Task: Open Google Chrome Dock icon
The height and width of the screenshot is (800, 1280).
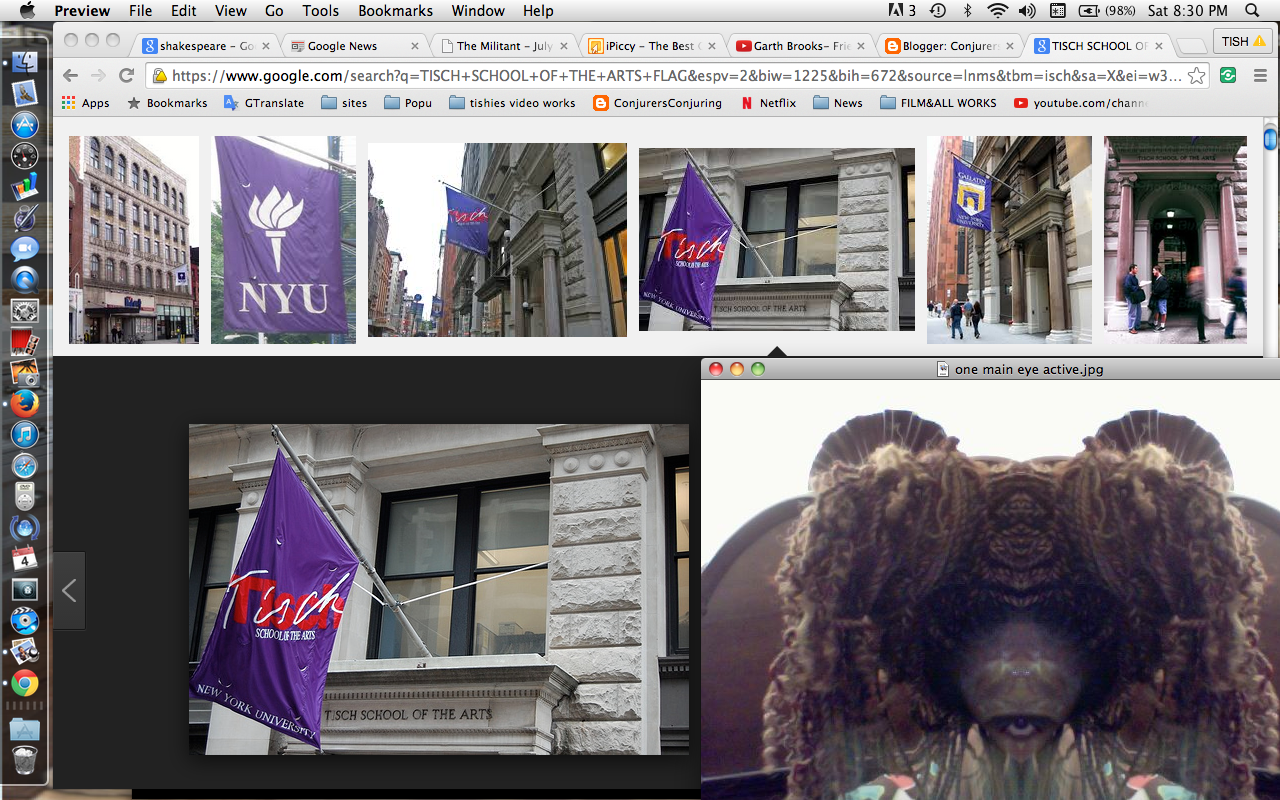Action: 24,683
